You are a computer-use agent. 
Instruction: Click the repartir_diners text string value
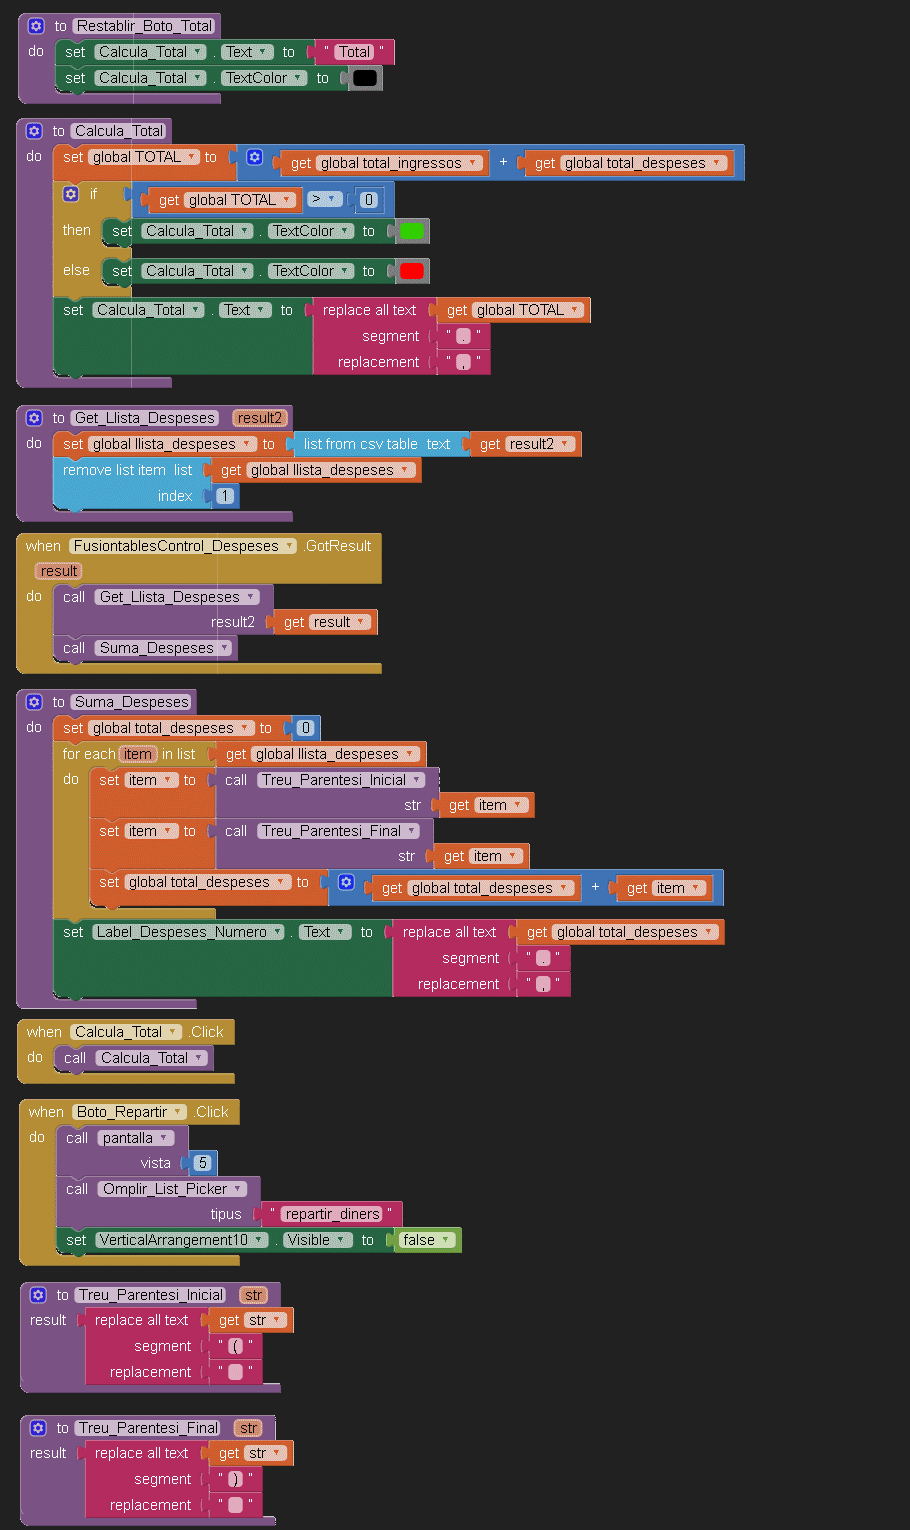331,1214
